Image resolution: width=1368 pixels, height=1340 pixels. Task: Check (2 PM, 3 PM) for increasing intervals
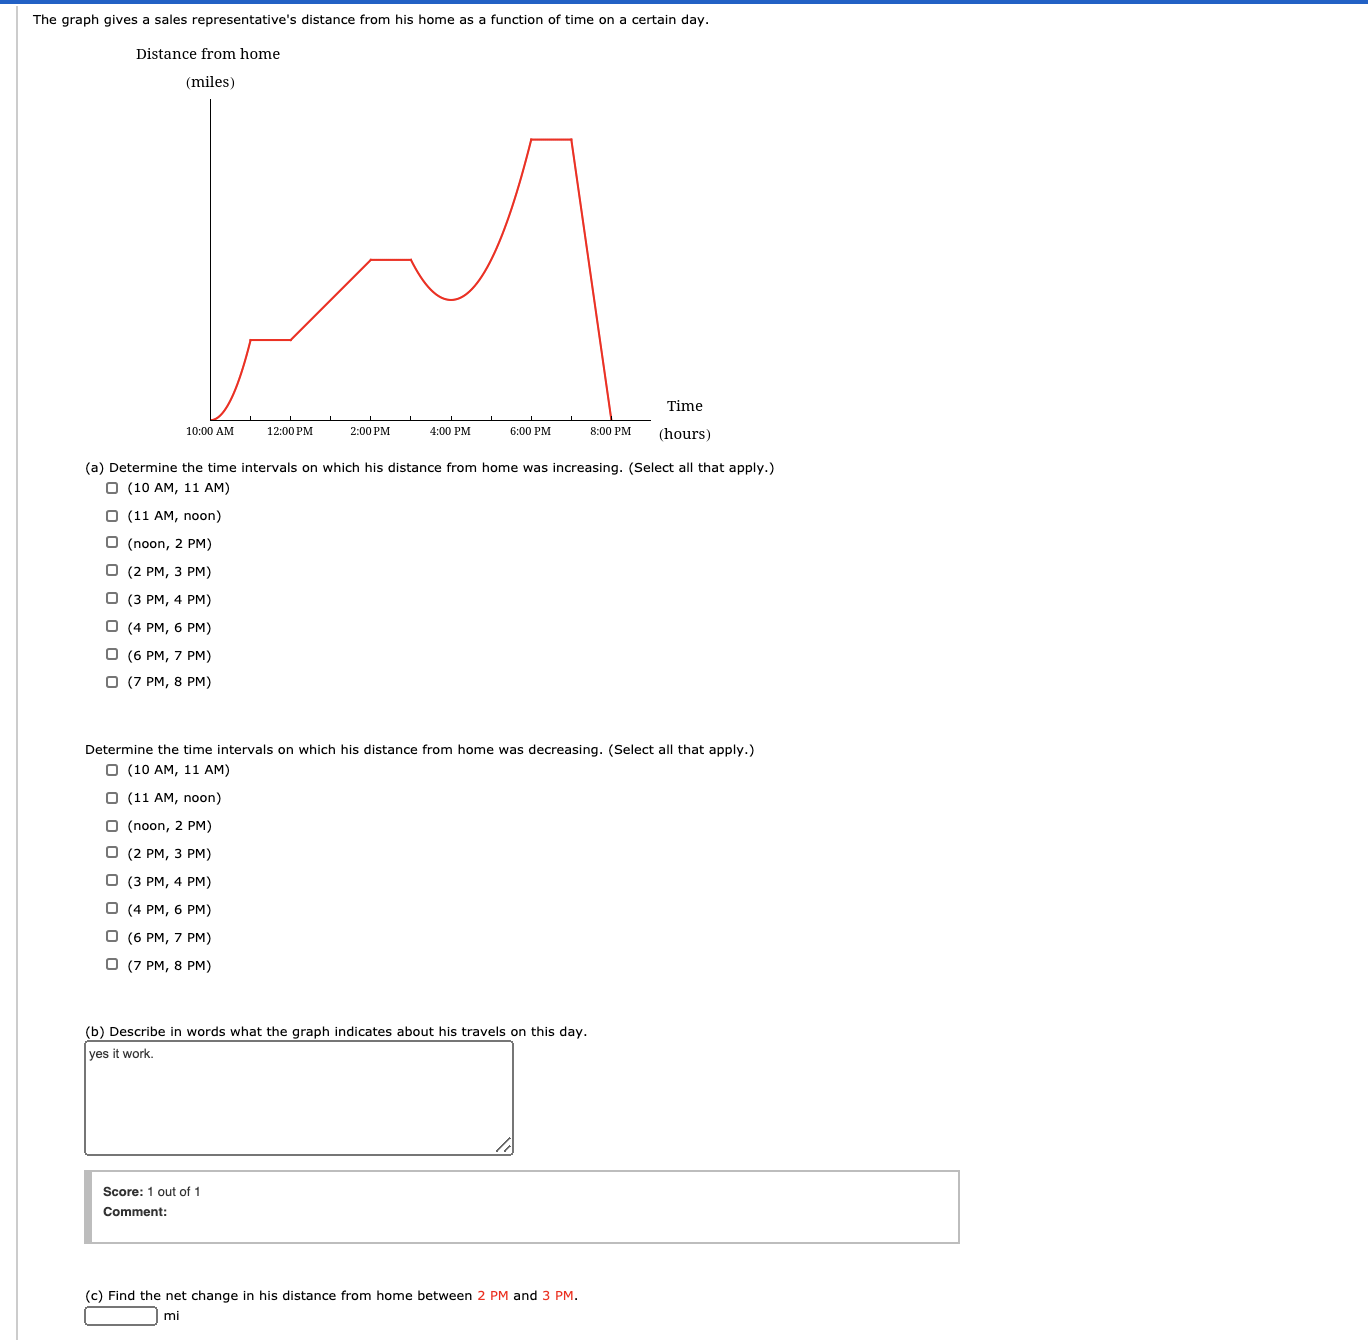pyautogui.click(x=110, y=571)
